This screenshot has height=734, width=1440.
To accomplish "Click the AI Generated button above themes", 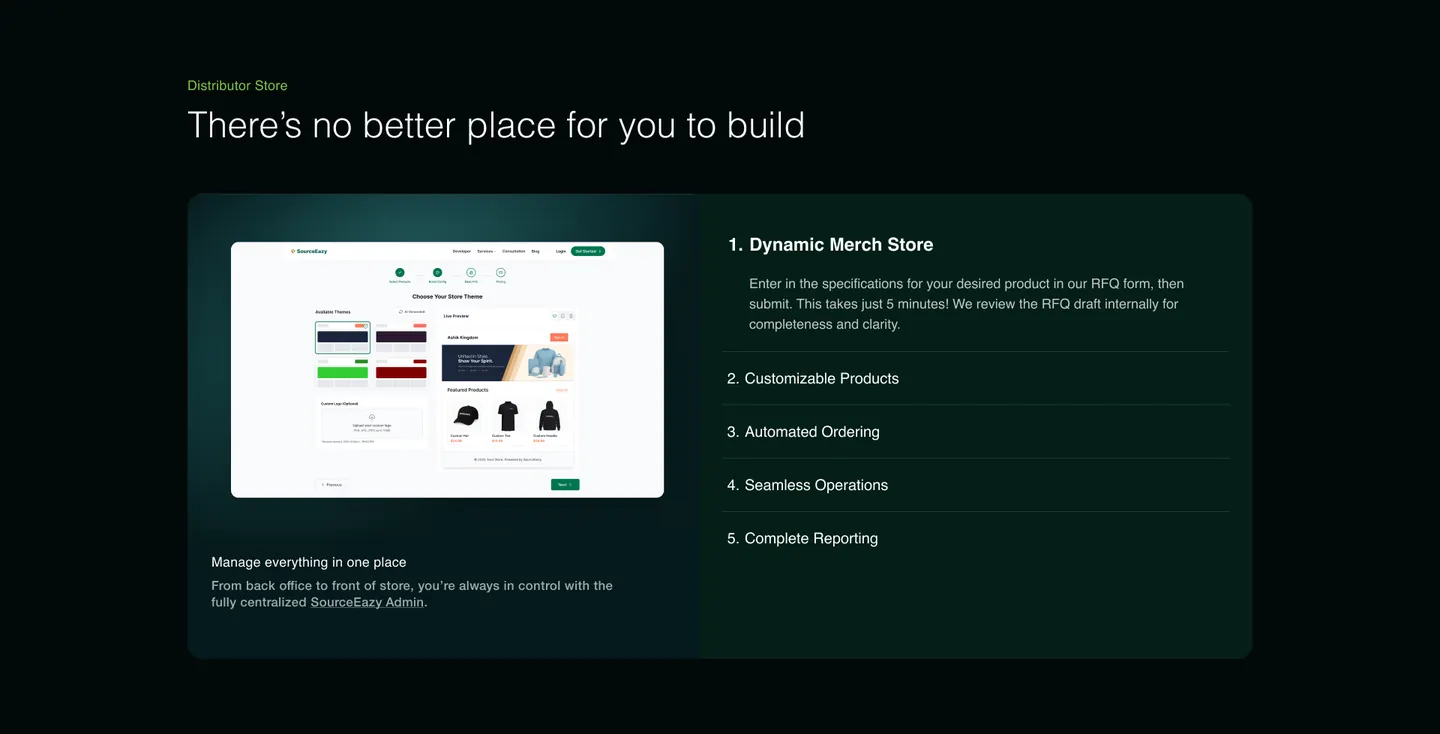I will point(412,312).
